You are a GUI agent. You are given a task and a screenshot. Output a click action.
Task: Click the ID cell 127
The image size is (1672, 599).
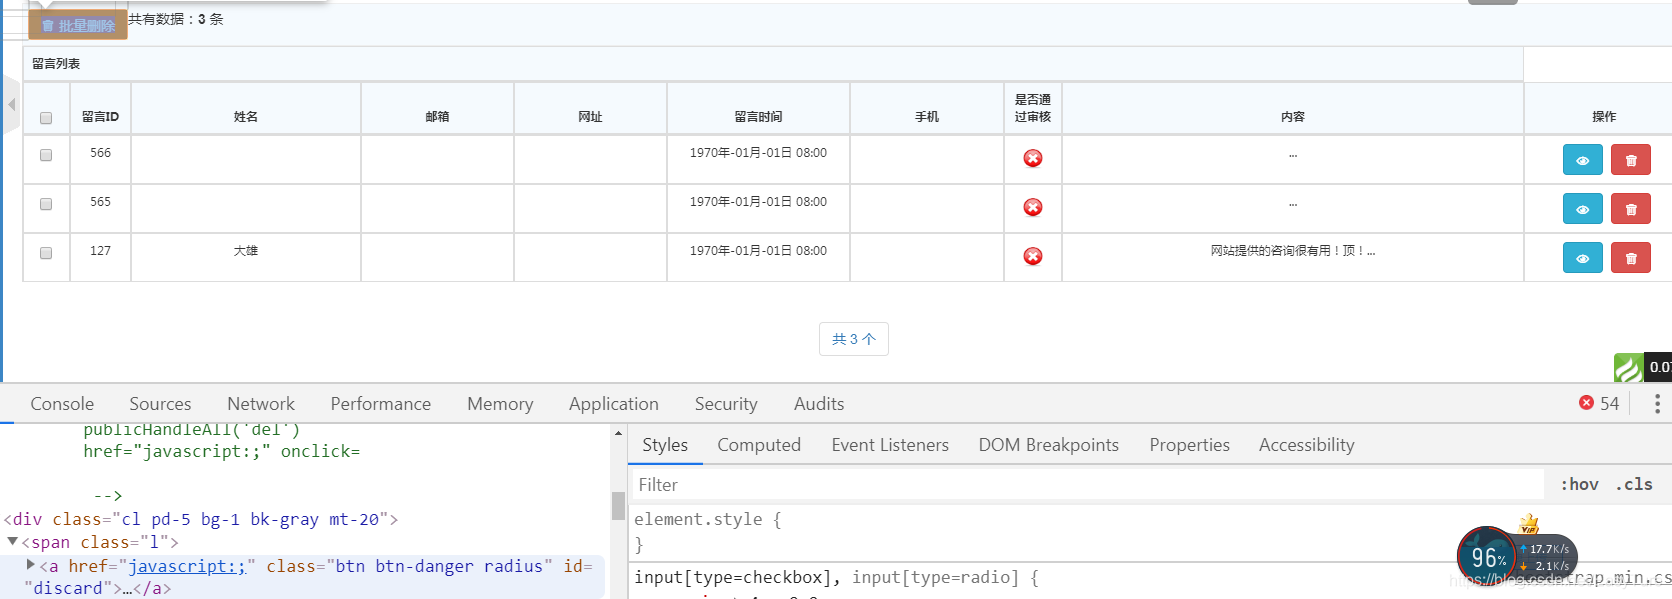point(100,251)
